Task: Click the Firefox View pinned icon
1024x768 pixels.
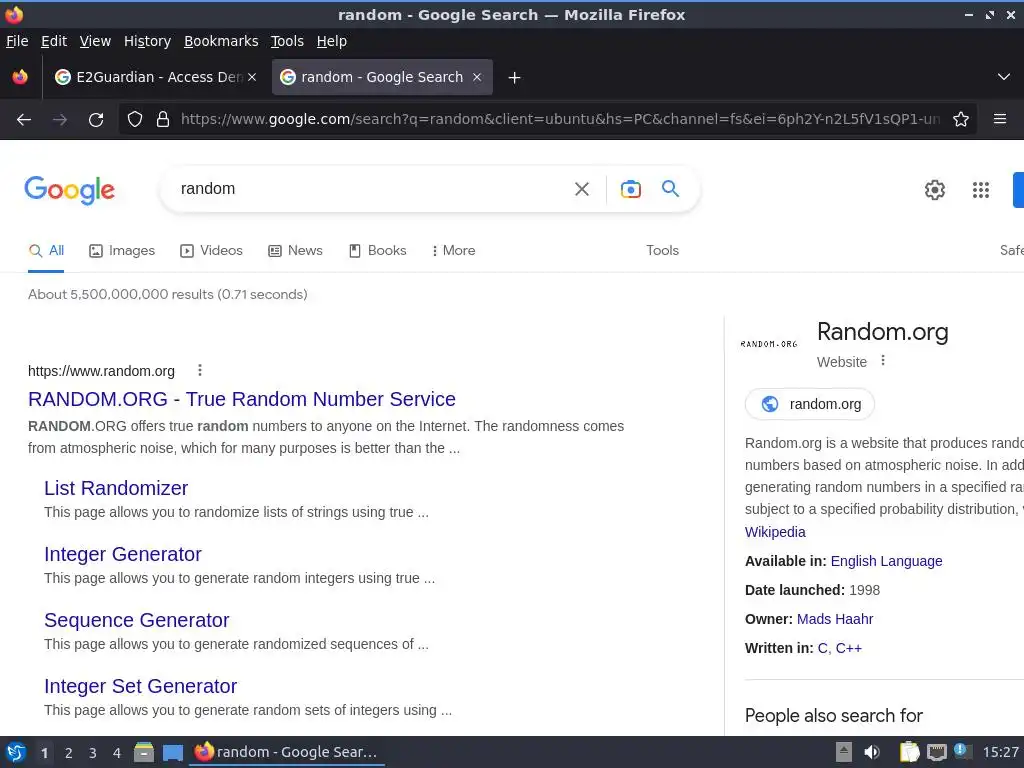Action: point(20,77)
